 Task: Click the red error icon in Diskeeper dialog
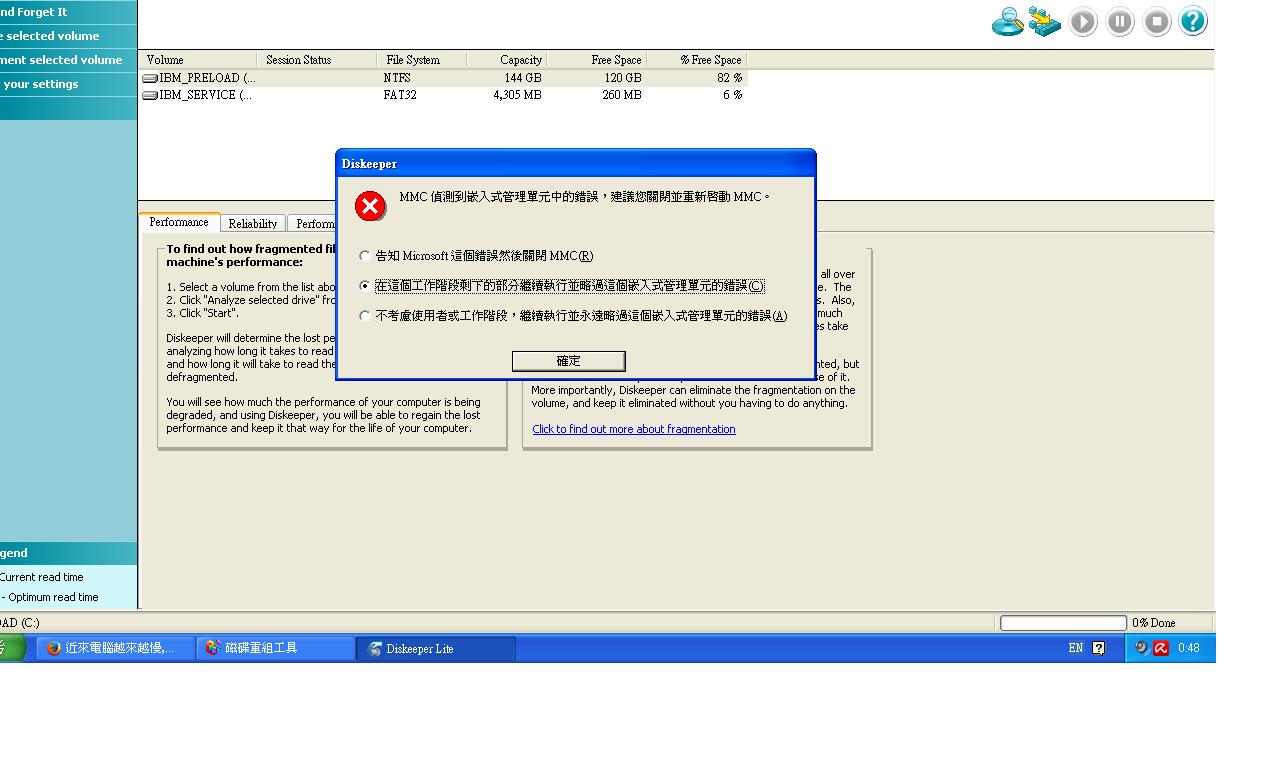tap(370, 206)
